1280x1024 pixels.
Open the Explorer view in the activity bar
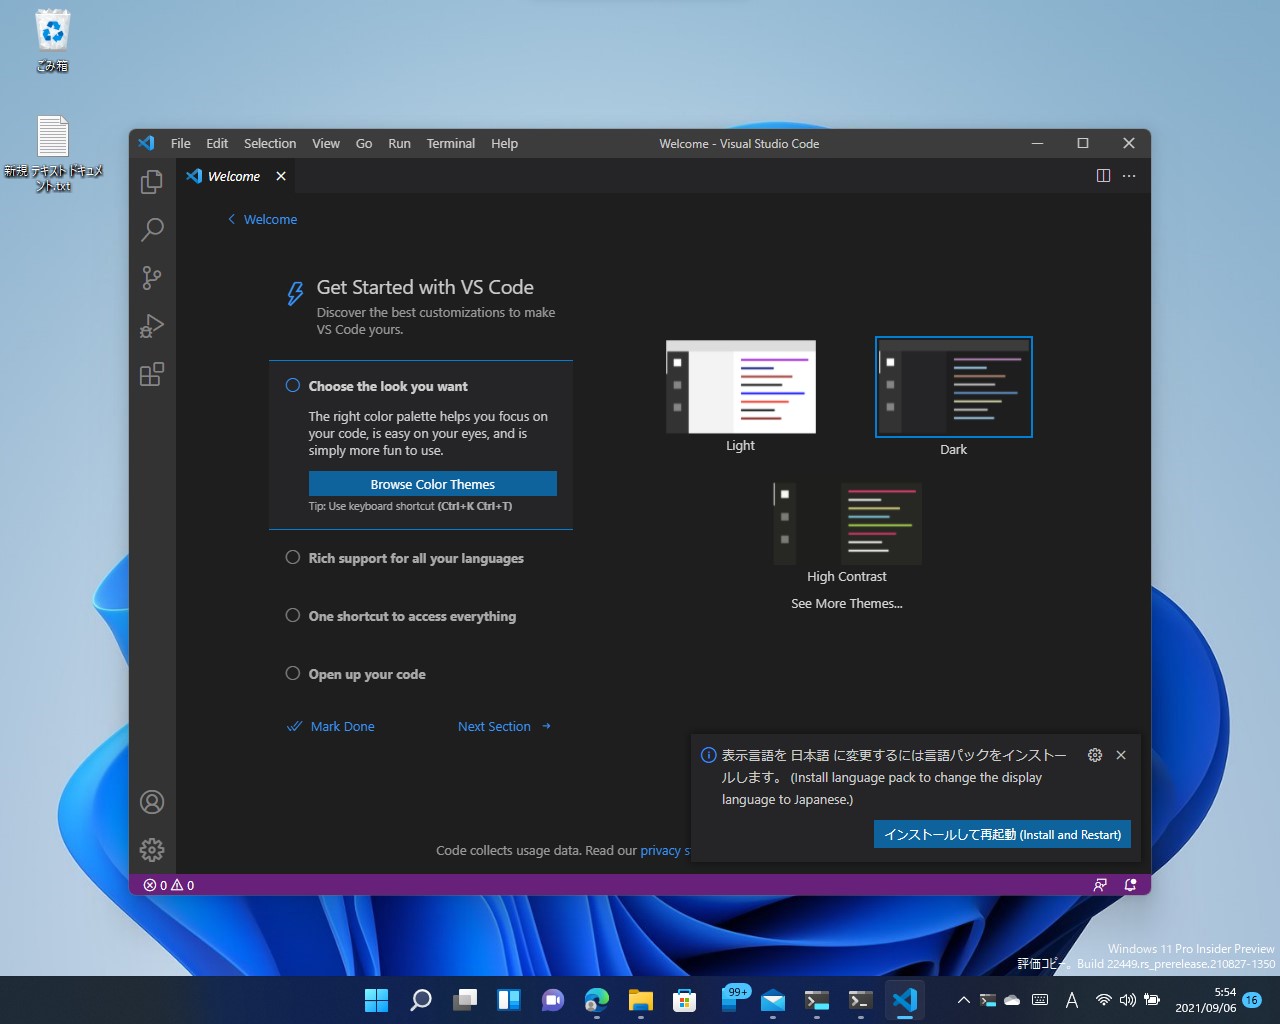(152, 182)
